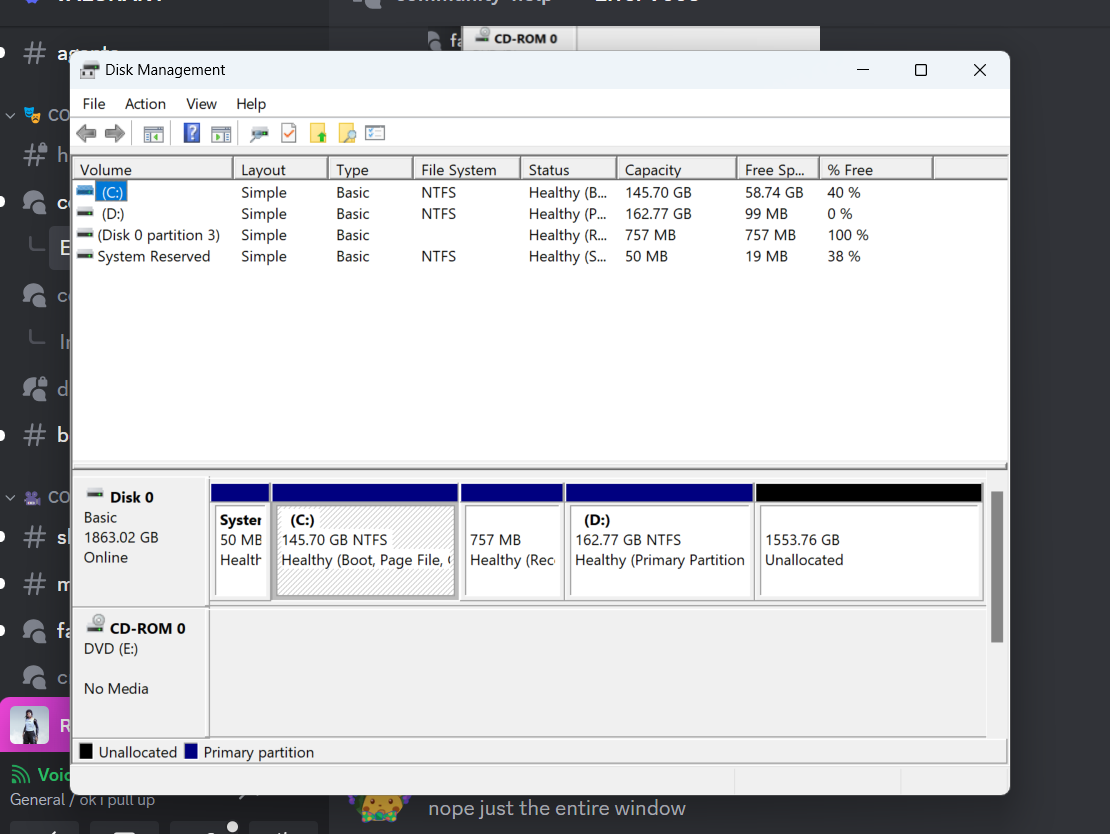This screenshot has width=1110, height=834.
Task: Click the drive connect toolbar icon
Action: [259, 133]
